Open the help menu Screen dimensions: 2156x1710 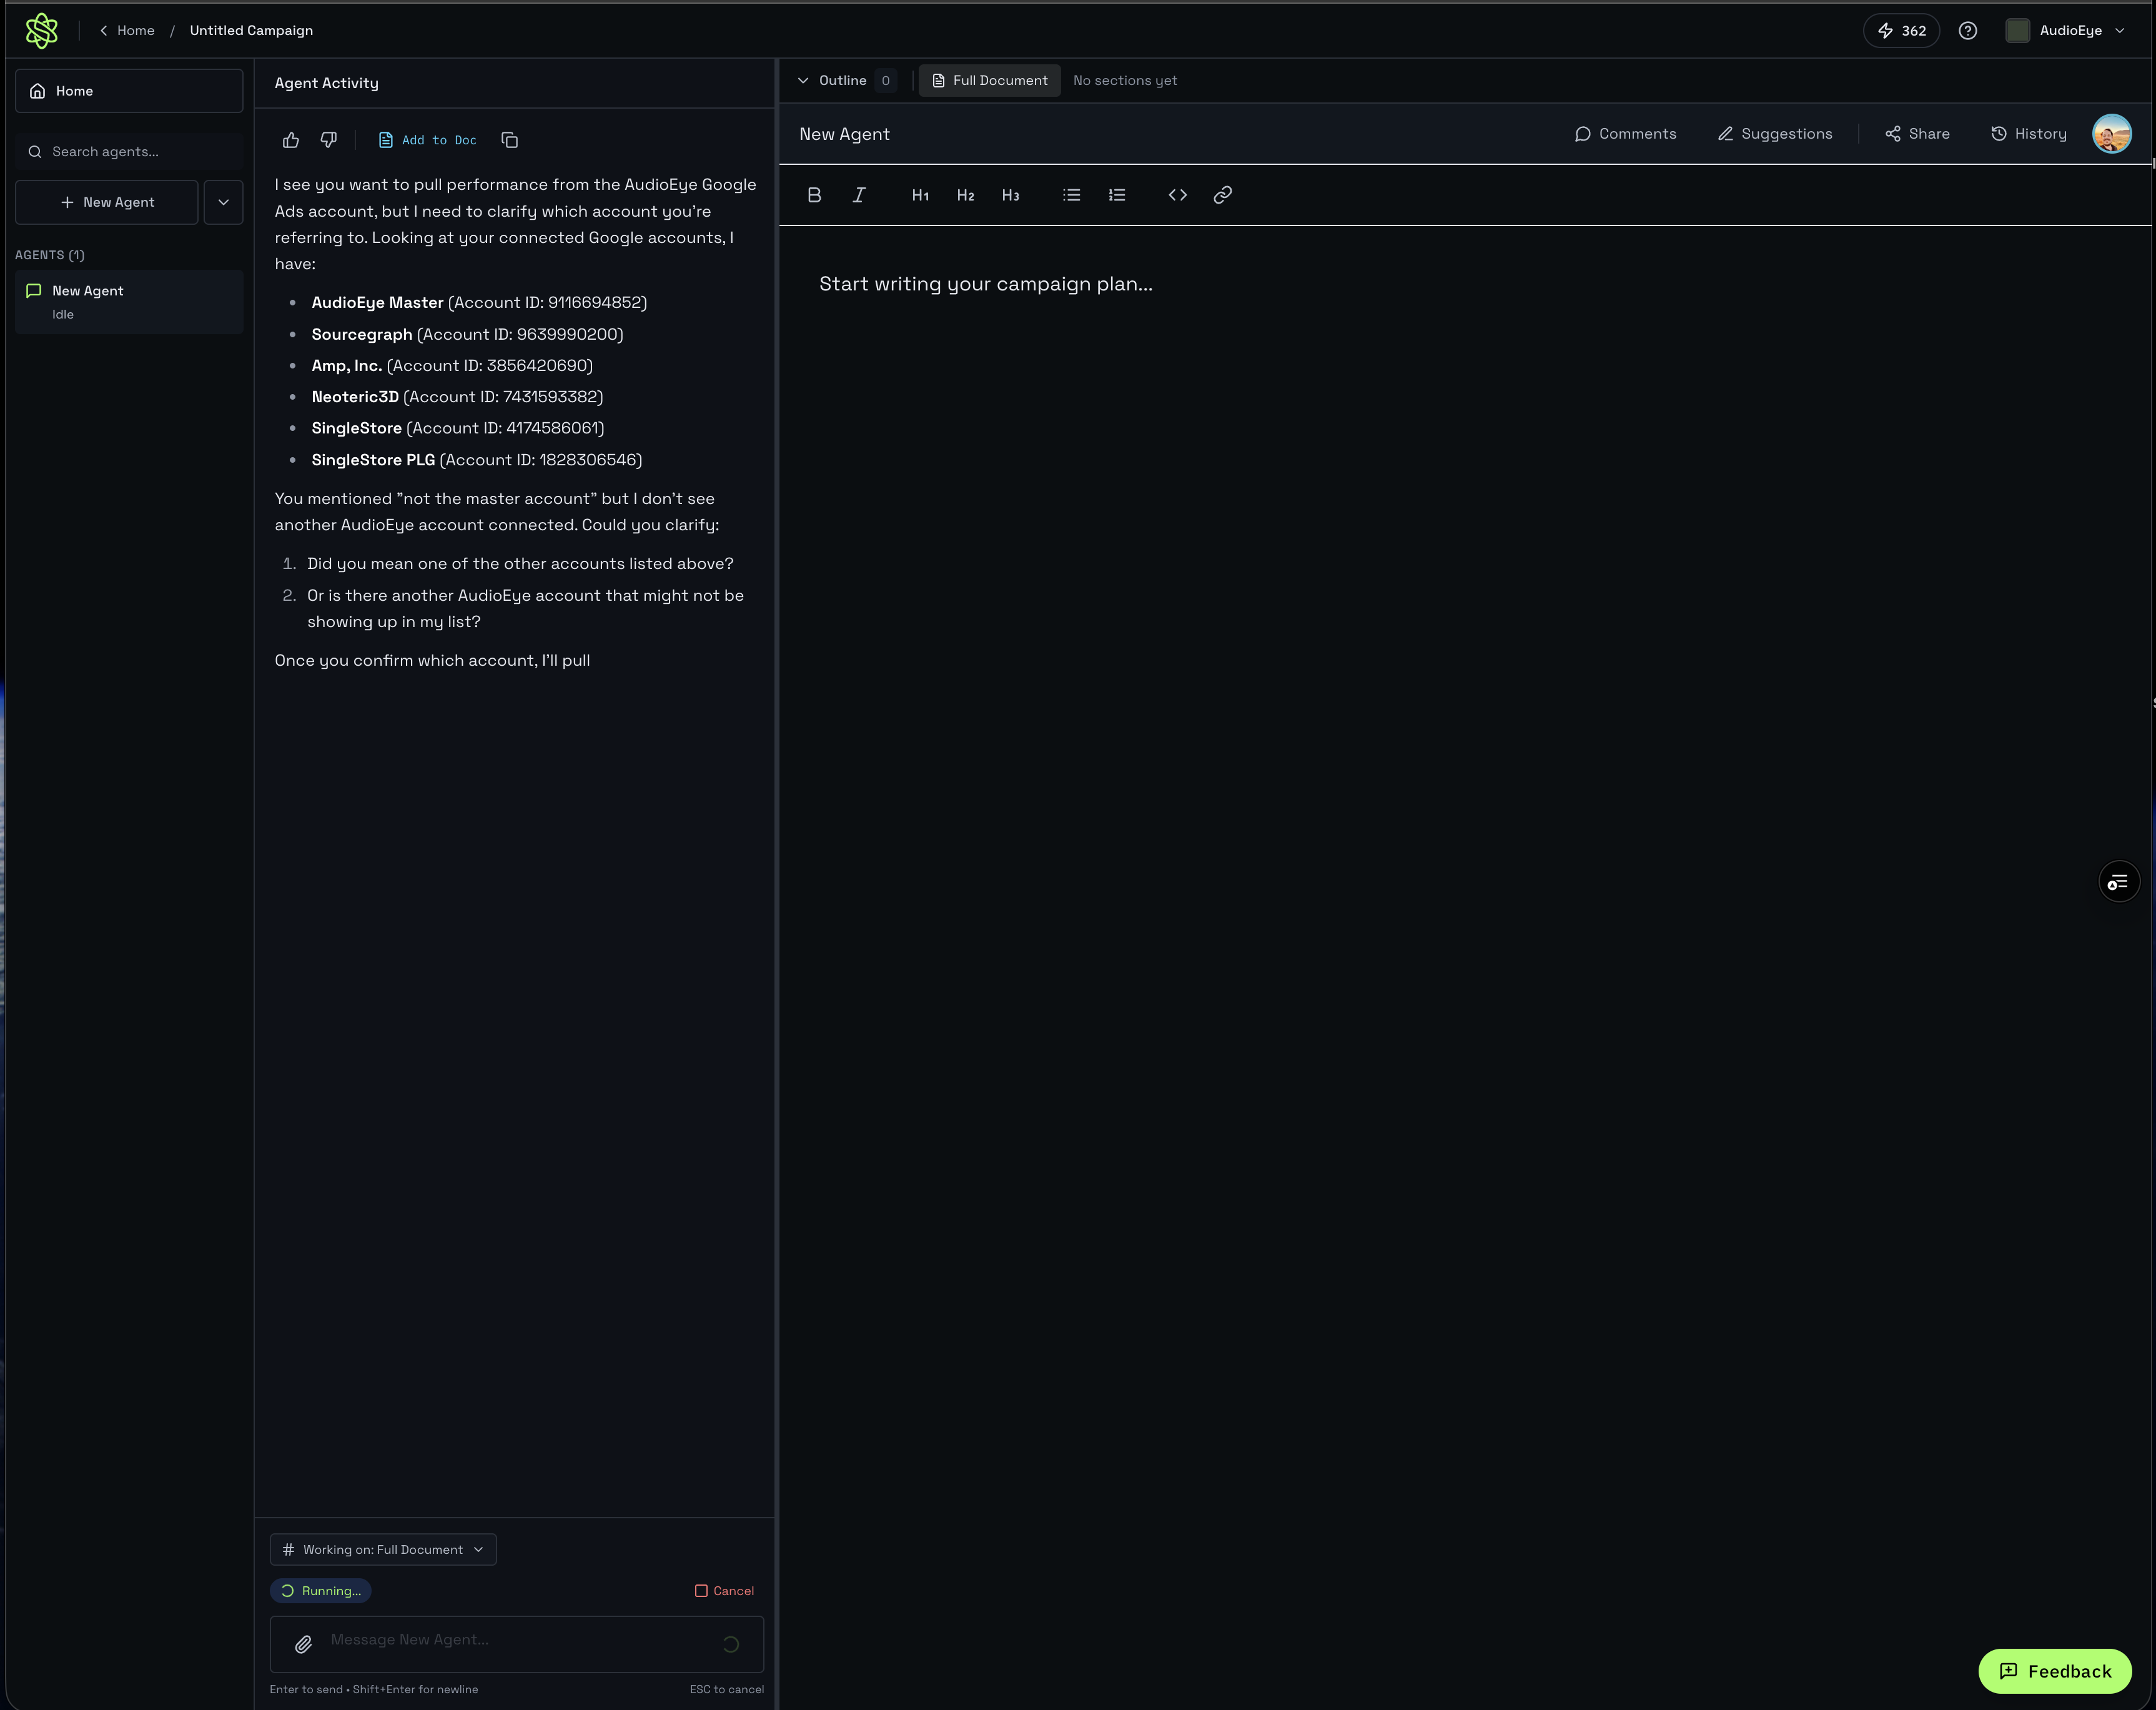click(1968, 31)
